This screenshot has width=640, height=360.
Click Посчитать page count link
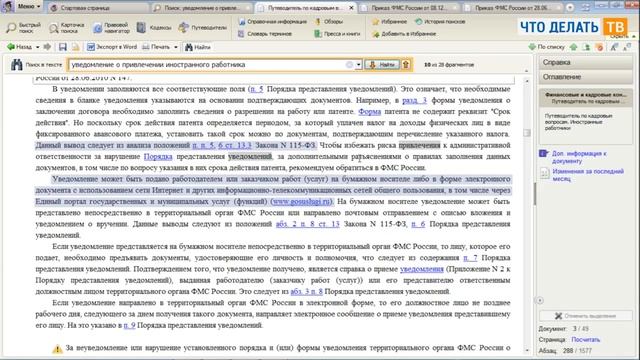pos(586,340)
